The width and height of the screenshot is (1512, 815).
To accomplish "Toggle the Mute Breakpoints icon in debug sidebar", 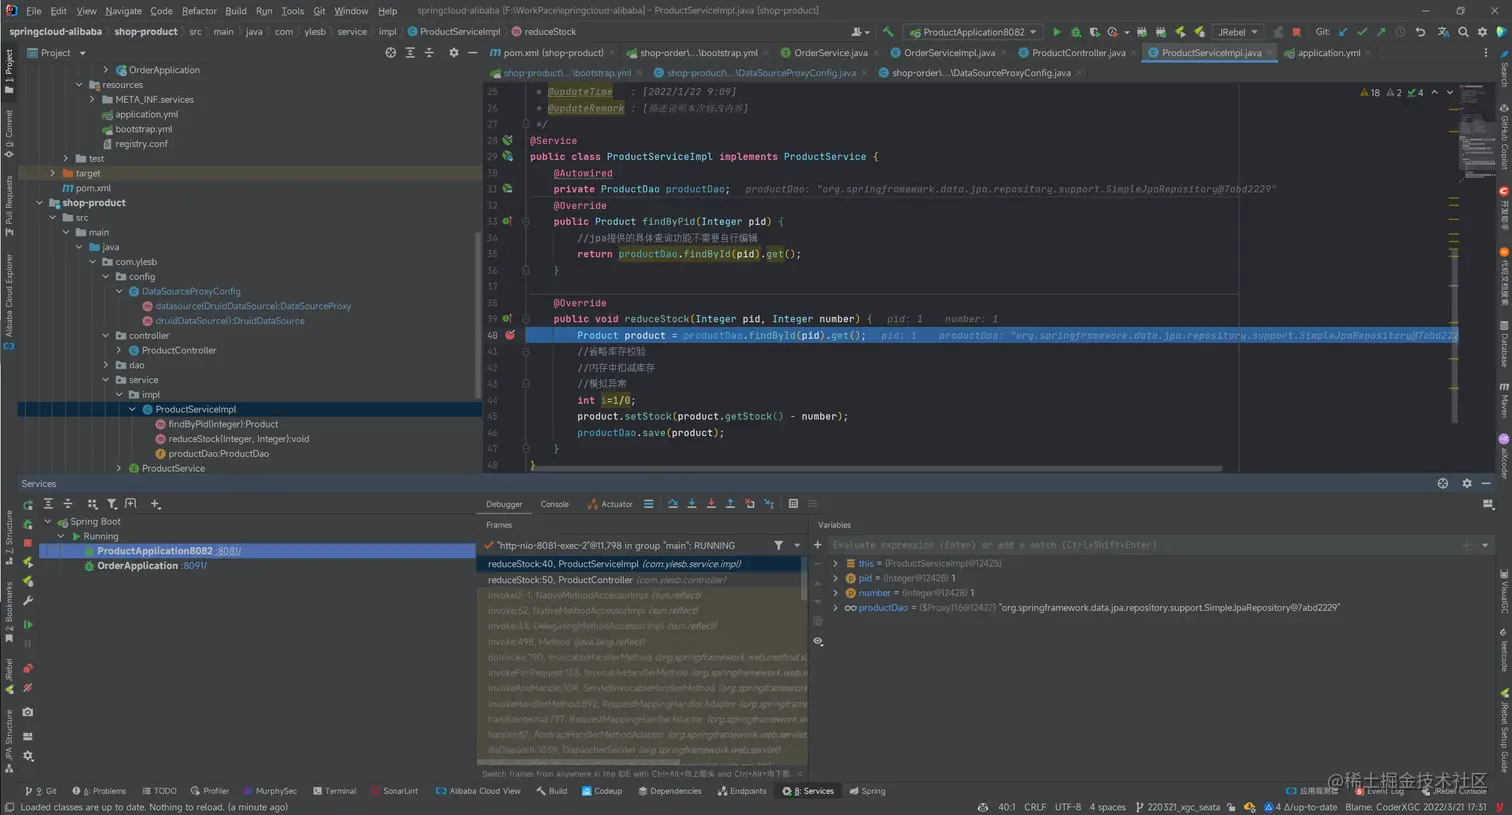I will (28, 688).
